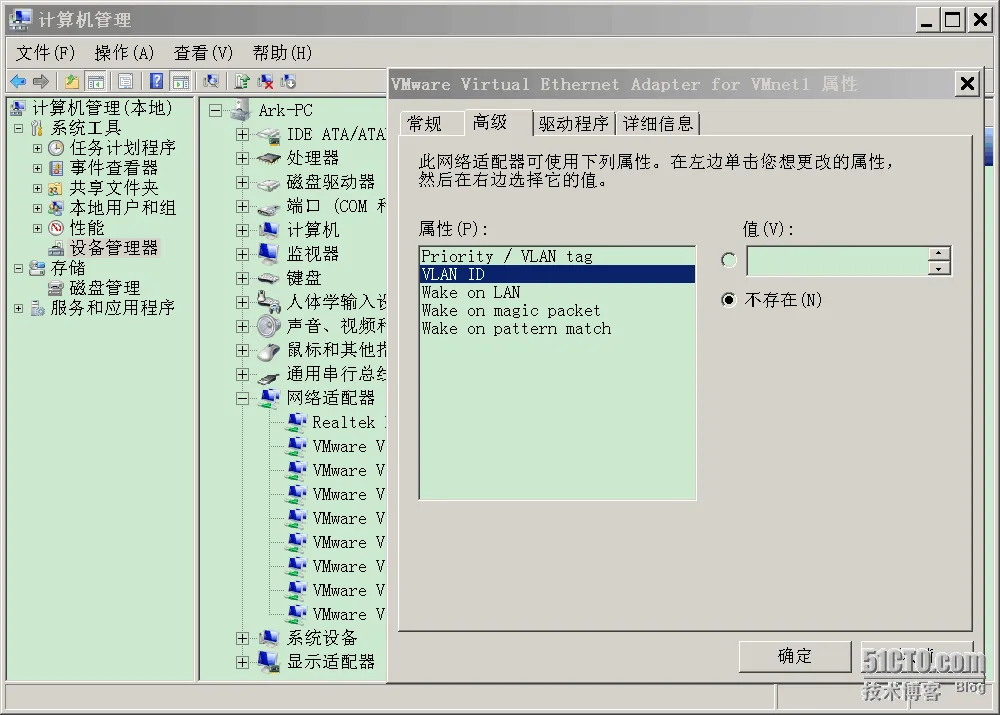Image resolution: width=1000 pixels, height=715 pixels.
Task: Click the Disable device down-arrow icon
Action: pyautogui.click(x=288, y=82)
